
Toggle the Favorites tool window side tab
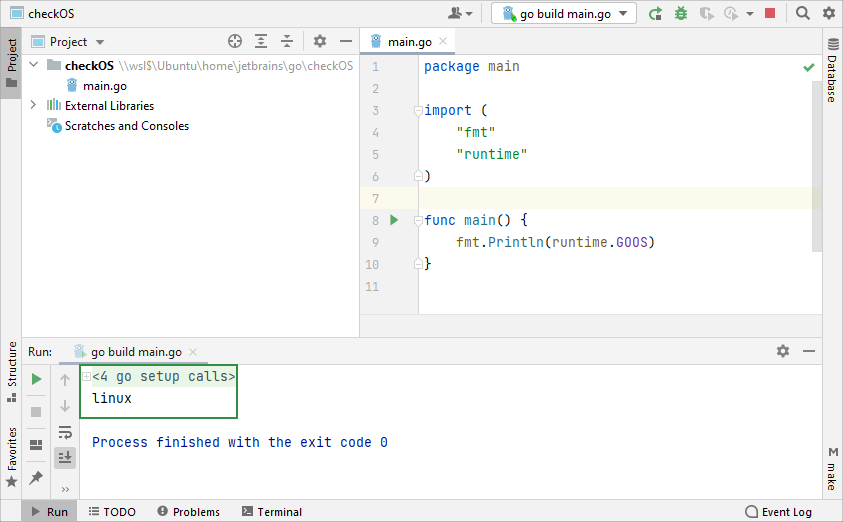click(x=11, y=457)
